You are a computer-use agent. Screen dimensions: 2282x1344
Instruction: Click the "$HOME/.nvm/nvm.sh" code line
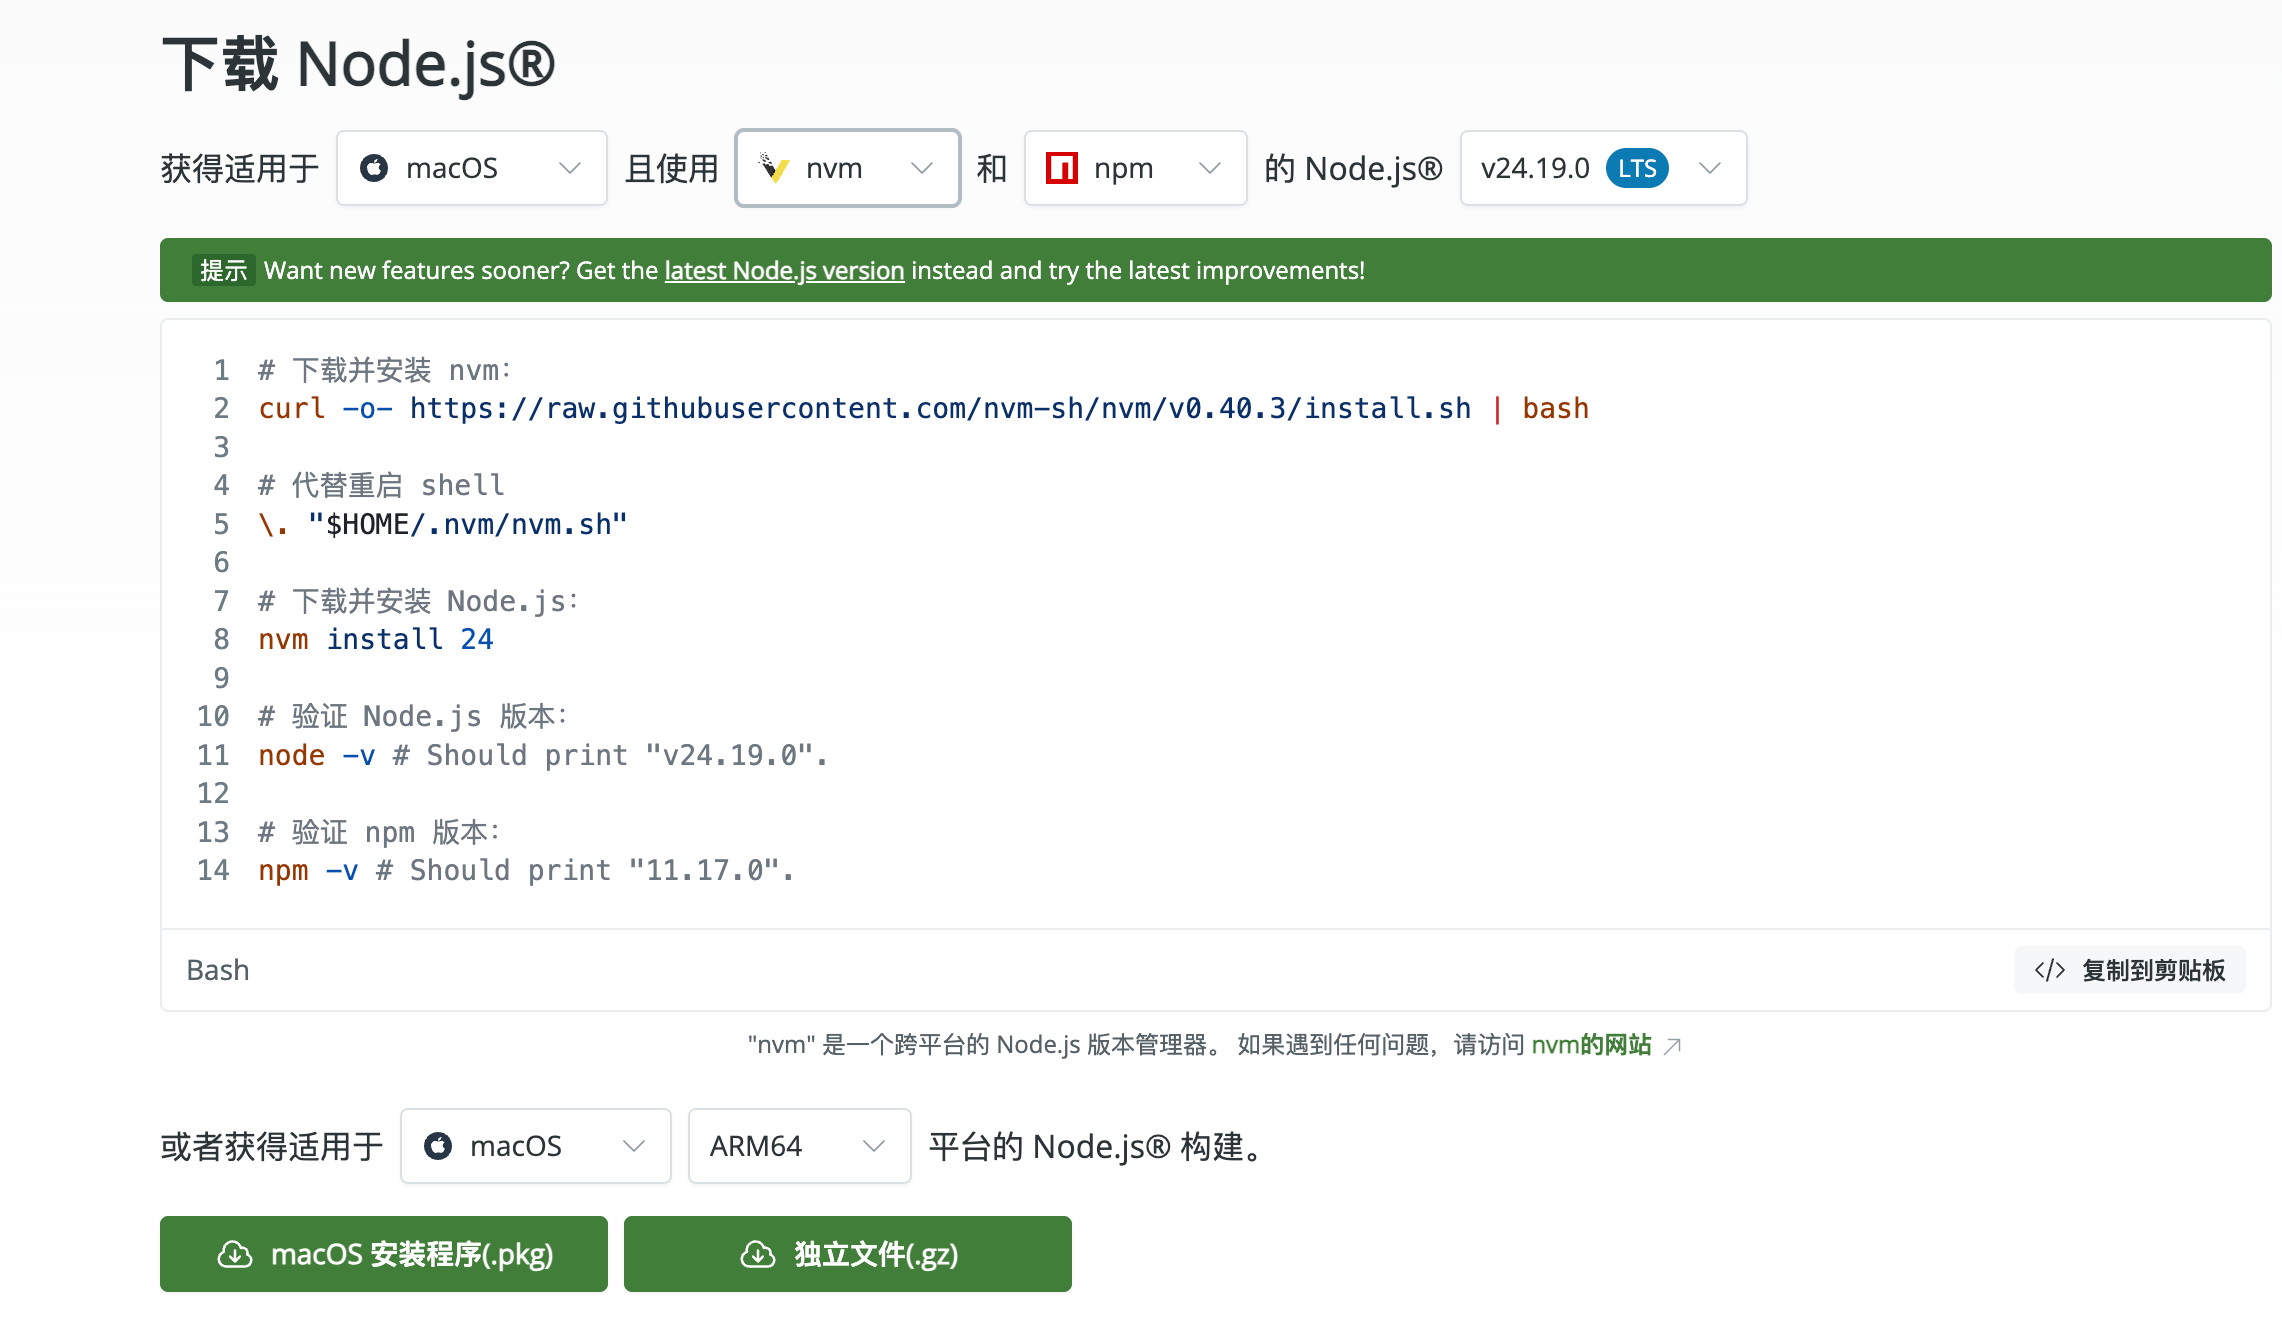(x=443, y=525)
